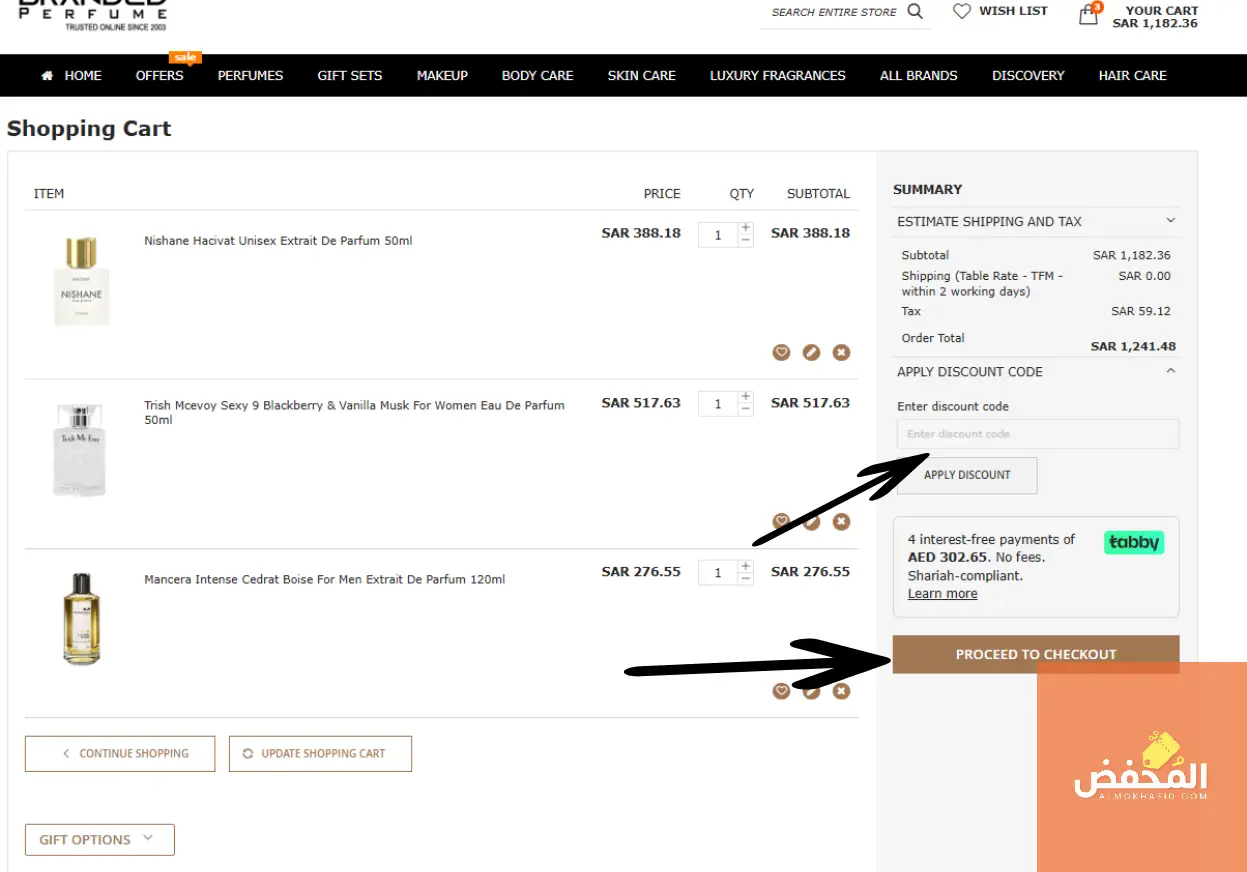Open the Wish List link
The height and width of the screenshot is (872, 1247).
click(1013, 11)
